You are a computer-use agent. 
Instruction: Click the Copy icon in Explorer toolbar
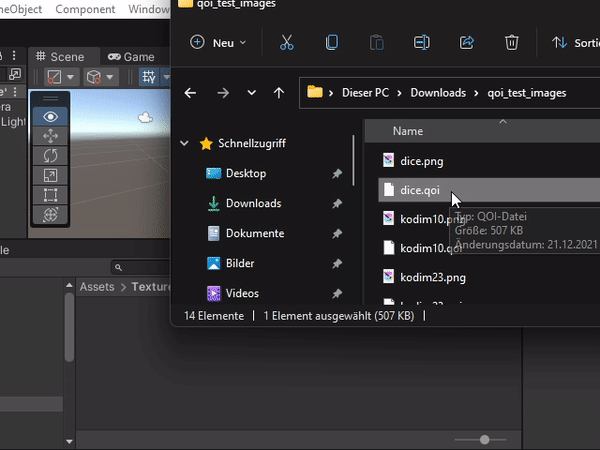coord(332,42)
